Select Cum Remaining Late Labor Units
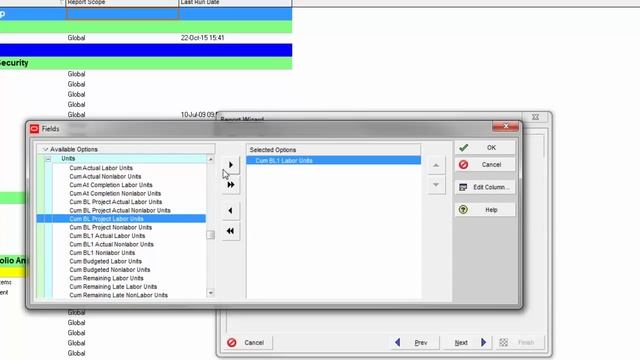640x360 pixels. click(x=113, y=287)
